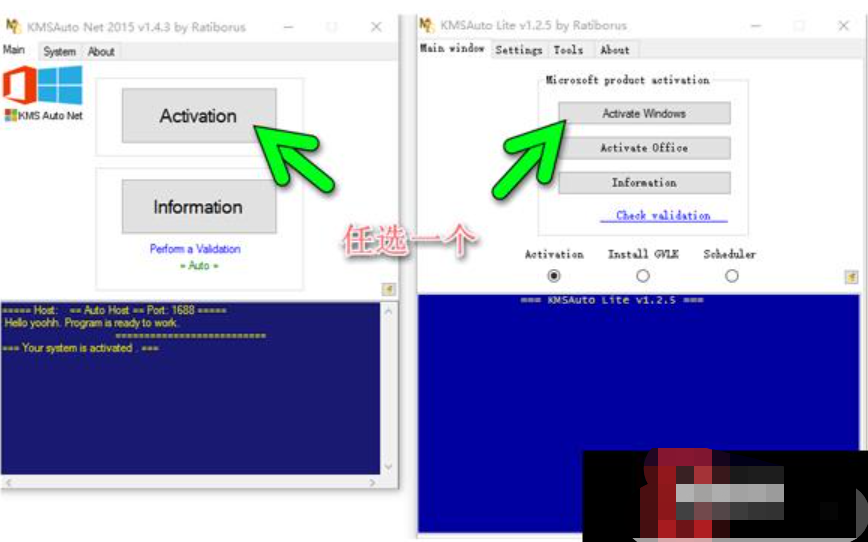Screen dimensions: 868x542
Task: Open the Perform a Validation link
Action: (195, 249)
